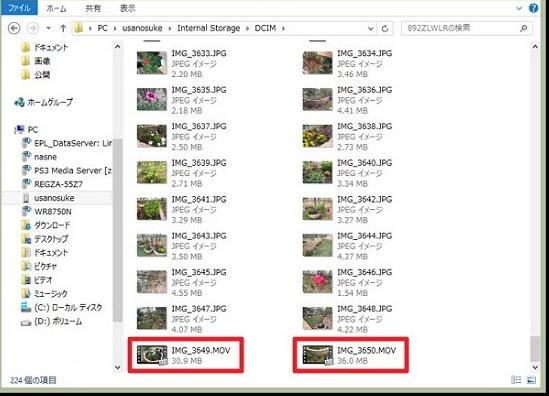This screenshot has width=549, height=396.
Task: Select IMG_3649.MOV video thumbnail
Action: (152, 355)
